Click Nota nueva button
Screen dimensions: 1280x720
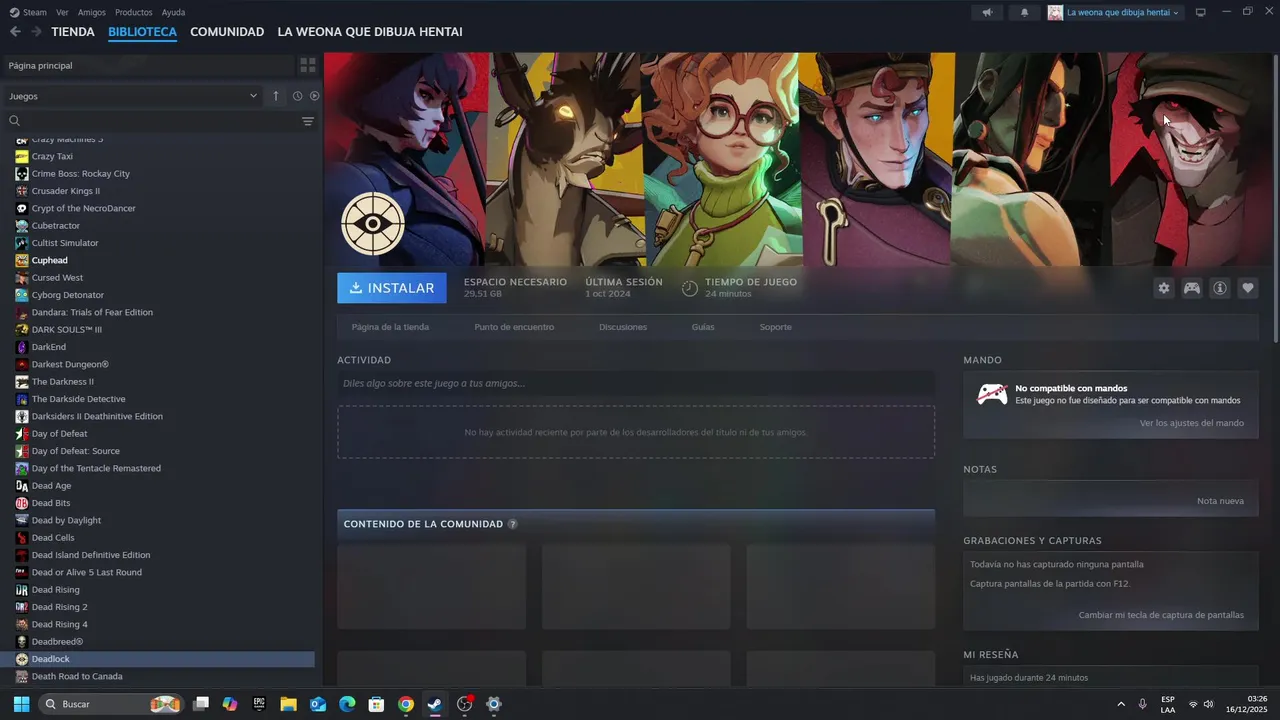pyautogui.click(x=1220, y=501)
